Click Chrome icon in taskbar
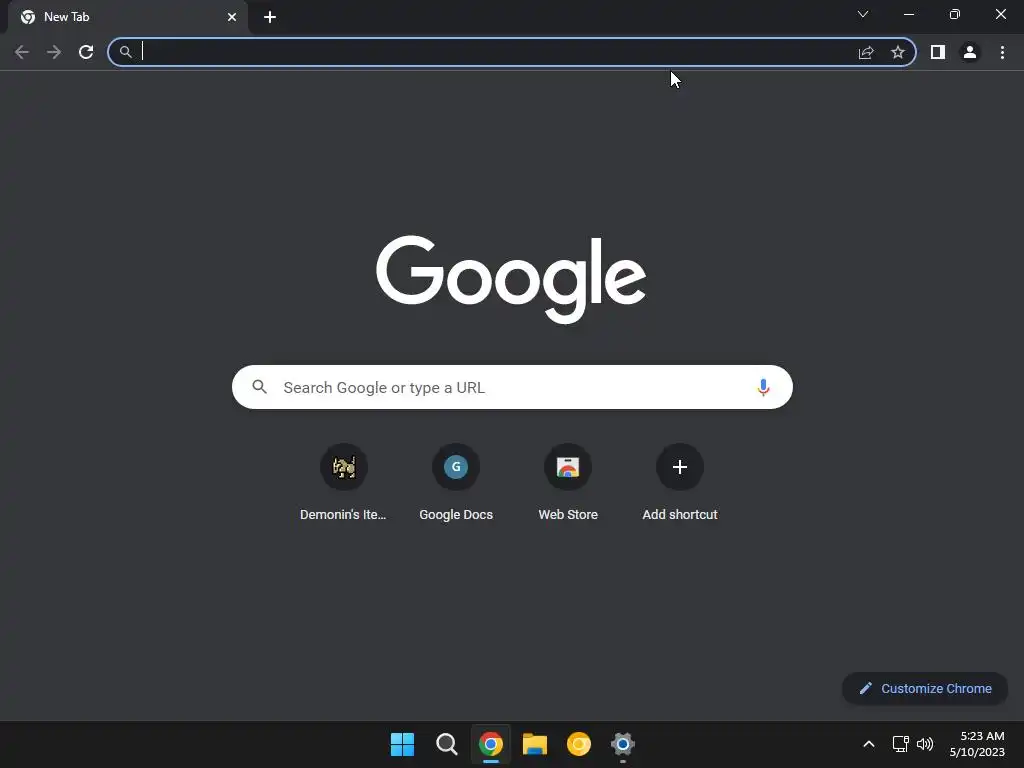Image resolution: width=1024 pixels, height=768 pixels. (x=490, y=744)
